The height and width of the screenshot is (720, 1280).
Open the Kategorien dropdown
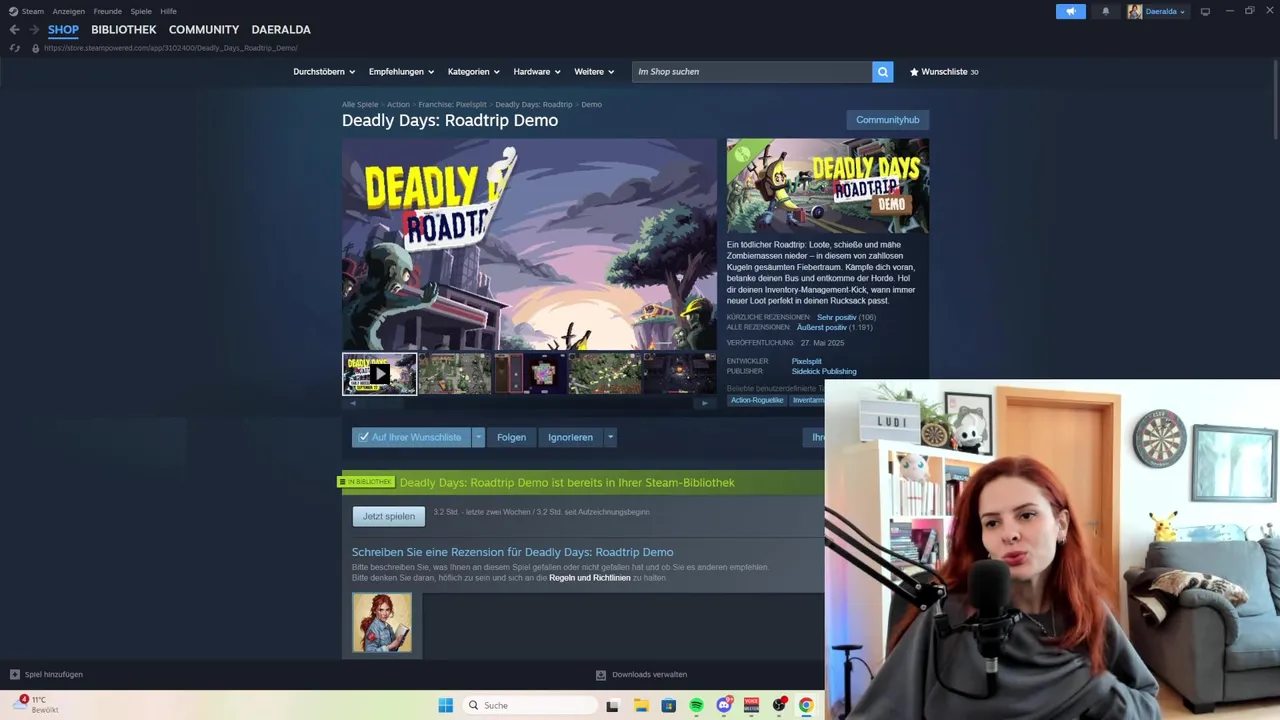[474, 72]
